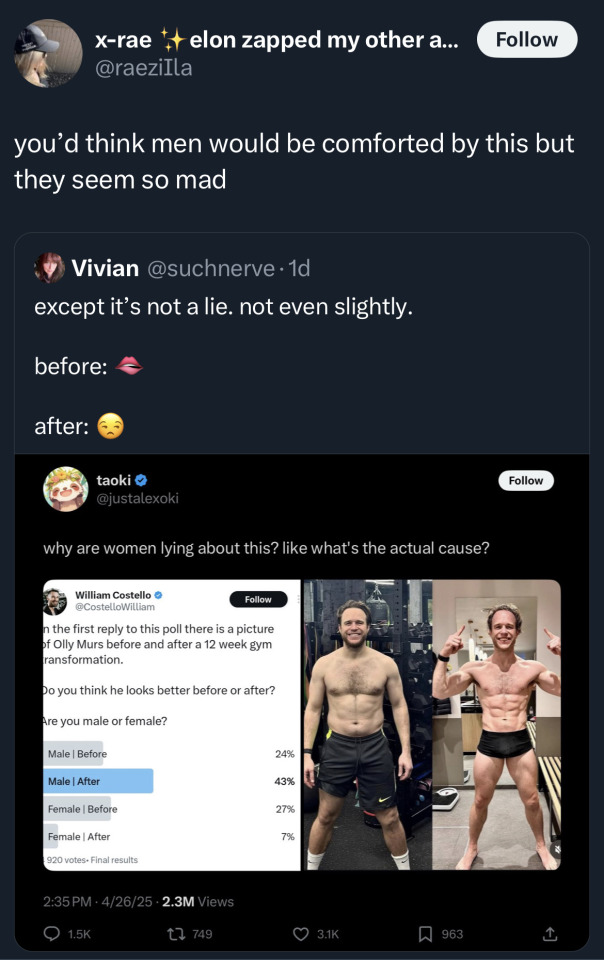This screenshot has width=604, height=960.
Task: Open the @justalexoki handle link
Action: pyautogui.click(x=137, y=498)
